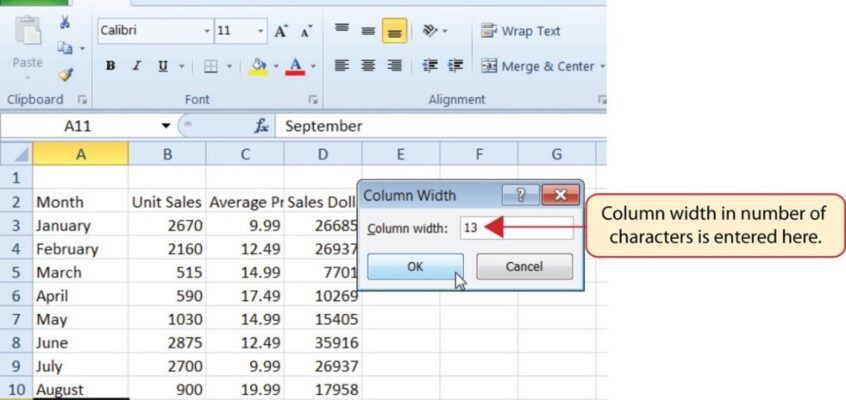Screen dimensions: 846x400
Task: Decrease font size with Shrink Font
Action: click(x=307, y=31)
